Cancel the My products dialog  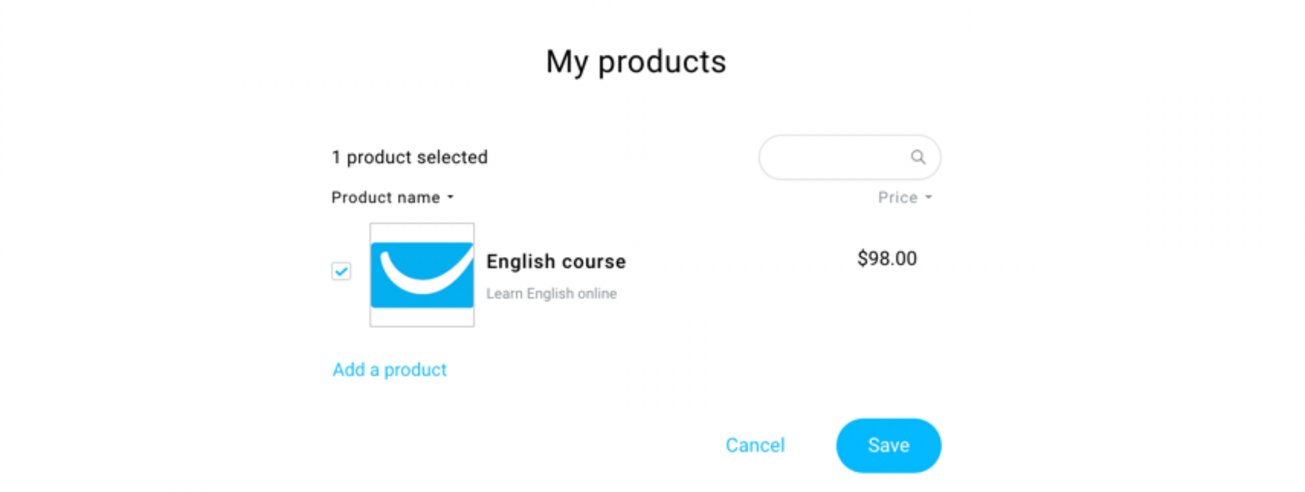click(755, 445)
